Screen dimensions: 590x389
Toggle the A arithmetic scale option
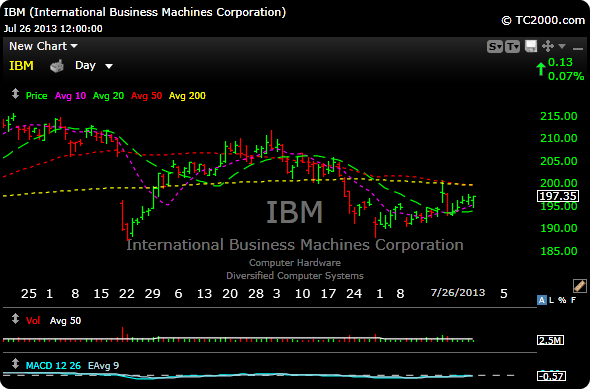tap(541, 300)
